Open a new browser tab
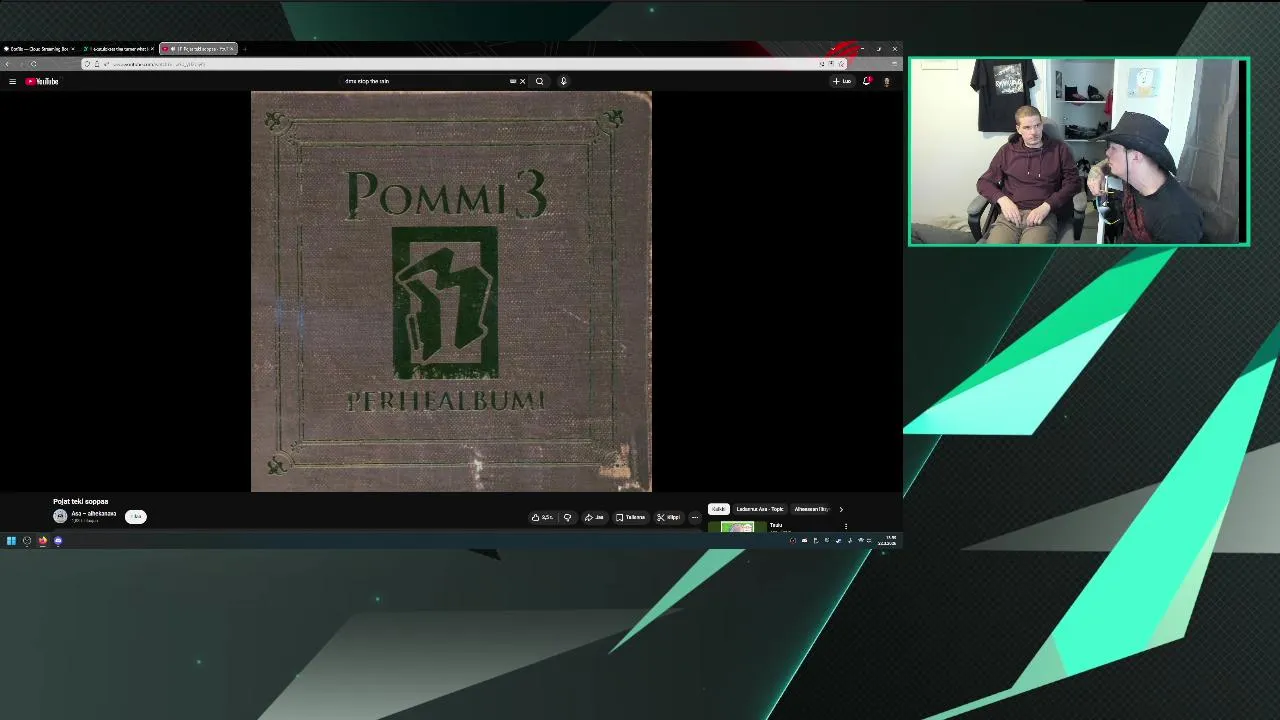 (245, 48)
